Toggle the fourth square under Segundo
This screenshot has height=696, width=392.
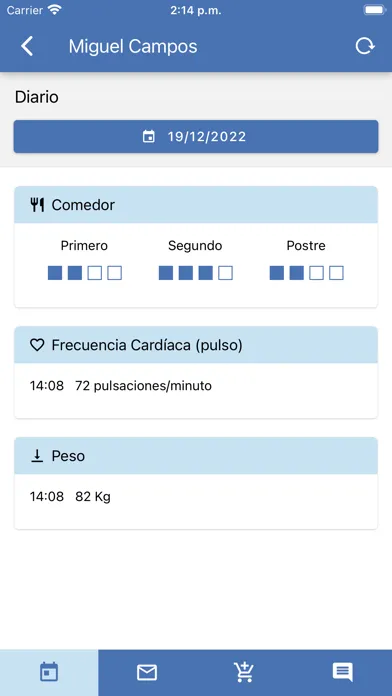(x=226, y=273)
